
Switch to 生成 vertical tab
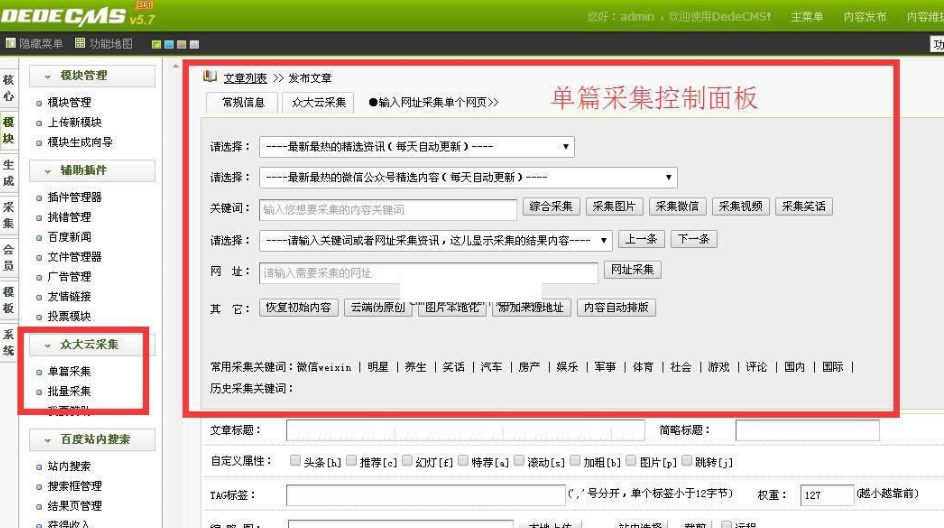click(8, 173)
